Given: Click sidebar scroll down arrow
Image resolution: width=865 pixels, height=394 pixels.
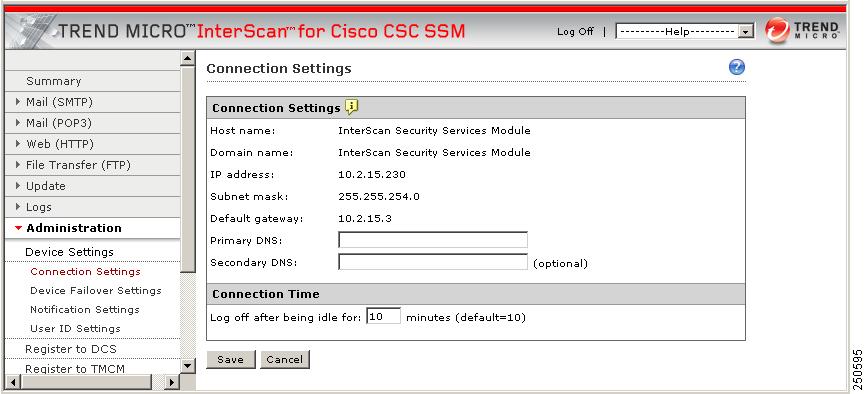Looking at the screenshot, I should tap(188, 365).
